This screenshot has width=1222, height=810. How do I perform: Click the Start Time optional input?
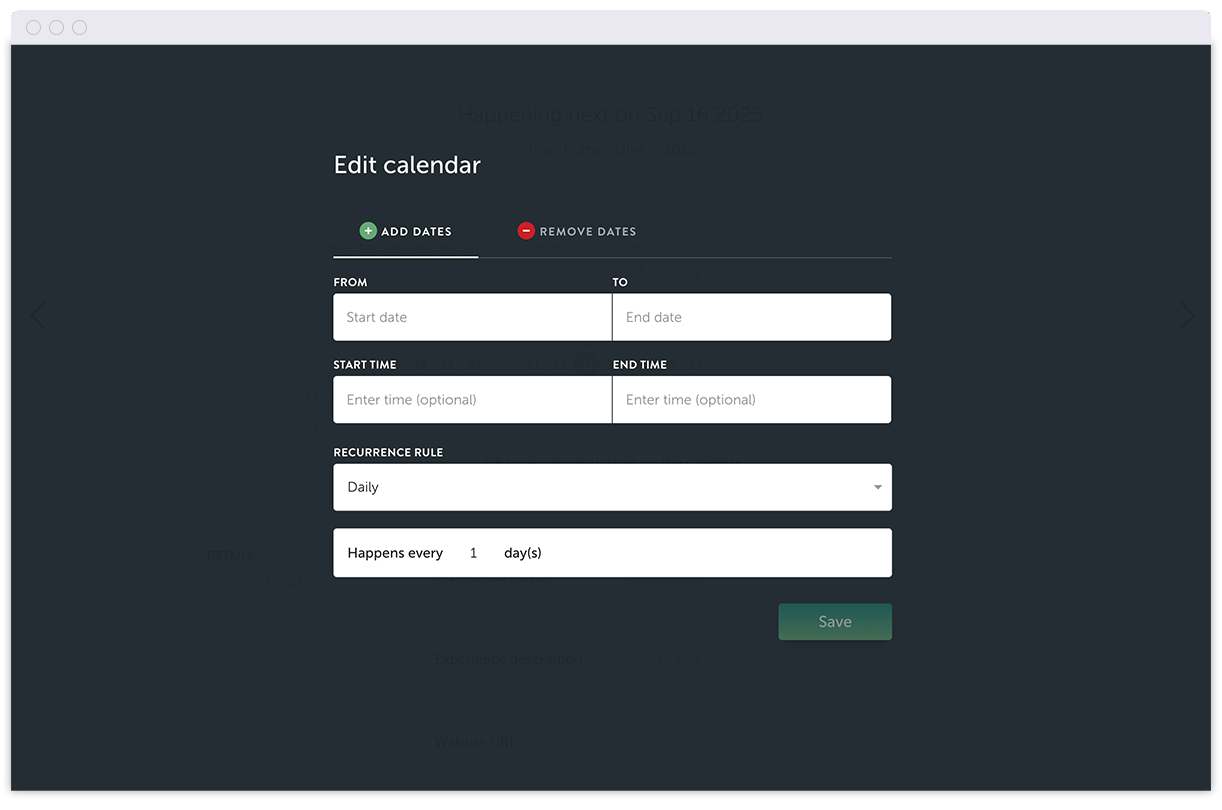pyautogui.click(x=472, y=400)
